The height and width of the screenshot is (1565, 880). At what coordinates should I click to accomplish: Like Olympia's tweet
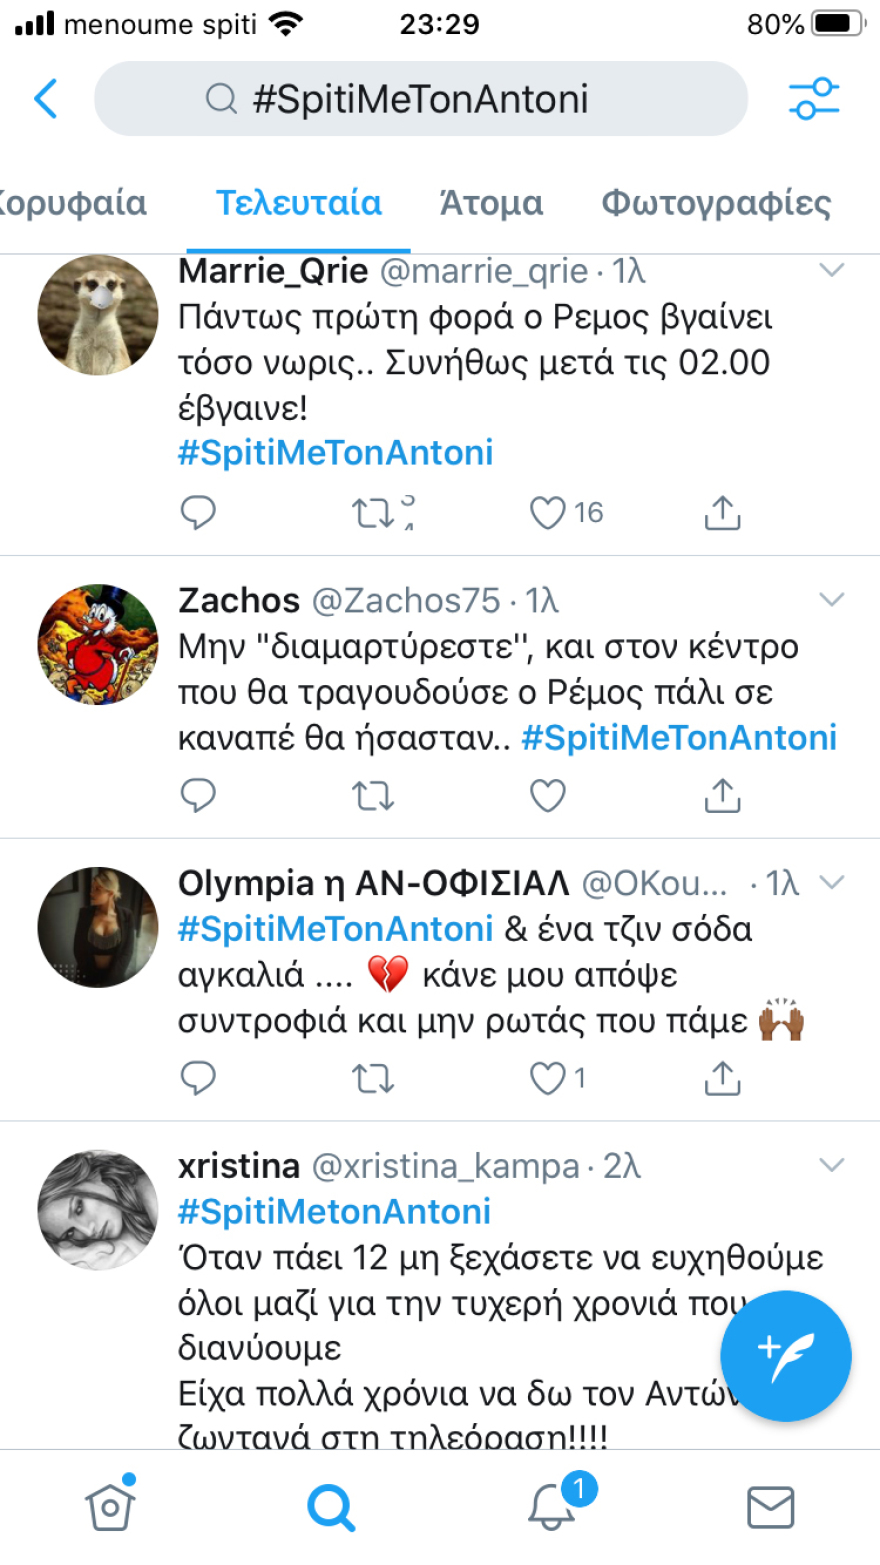coord(546,1078)
